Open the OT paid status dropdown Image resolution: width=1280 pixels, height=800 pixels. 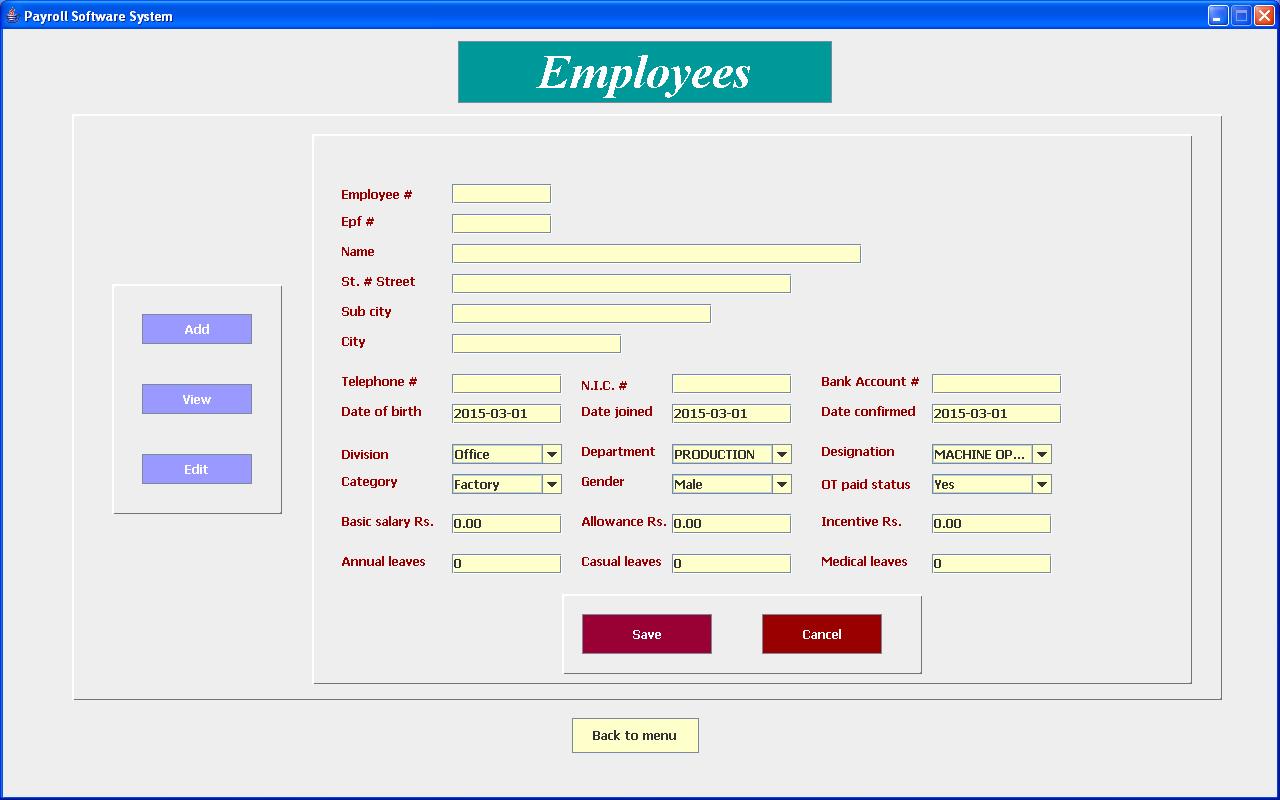coord(1041,483)
